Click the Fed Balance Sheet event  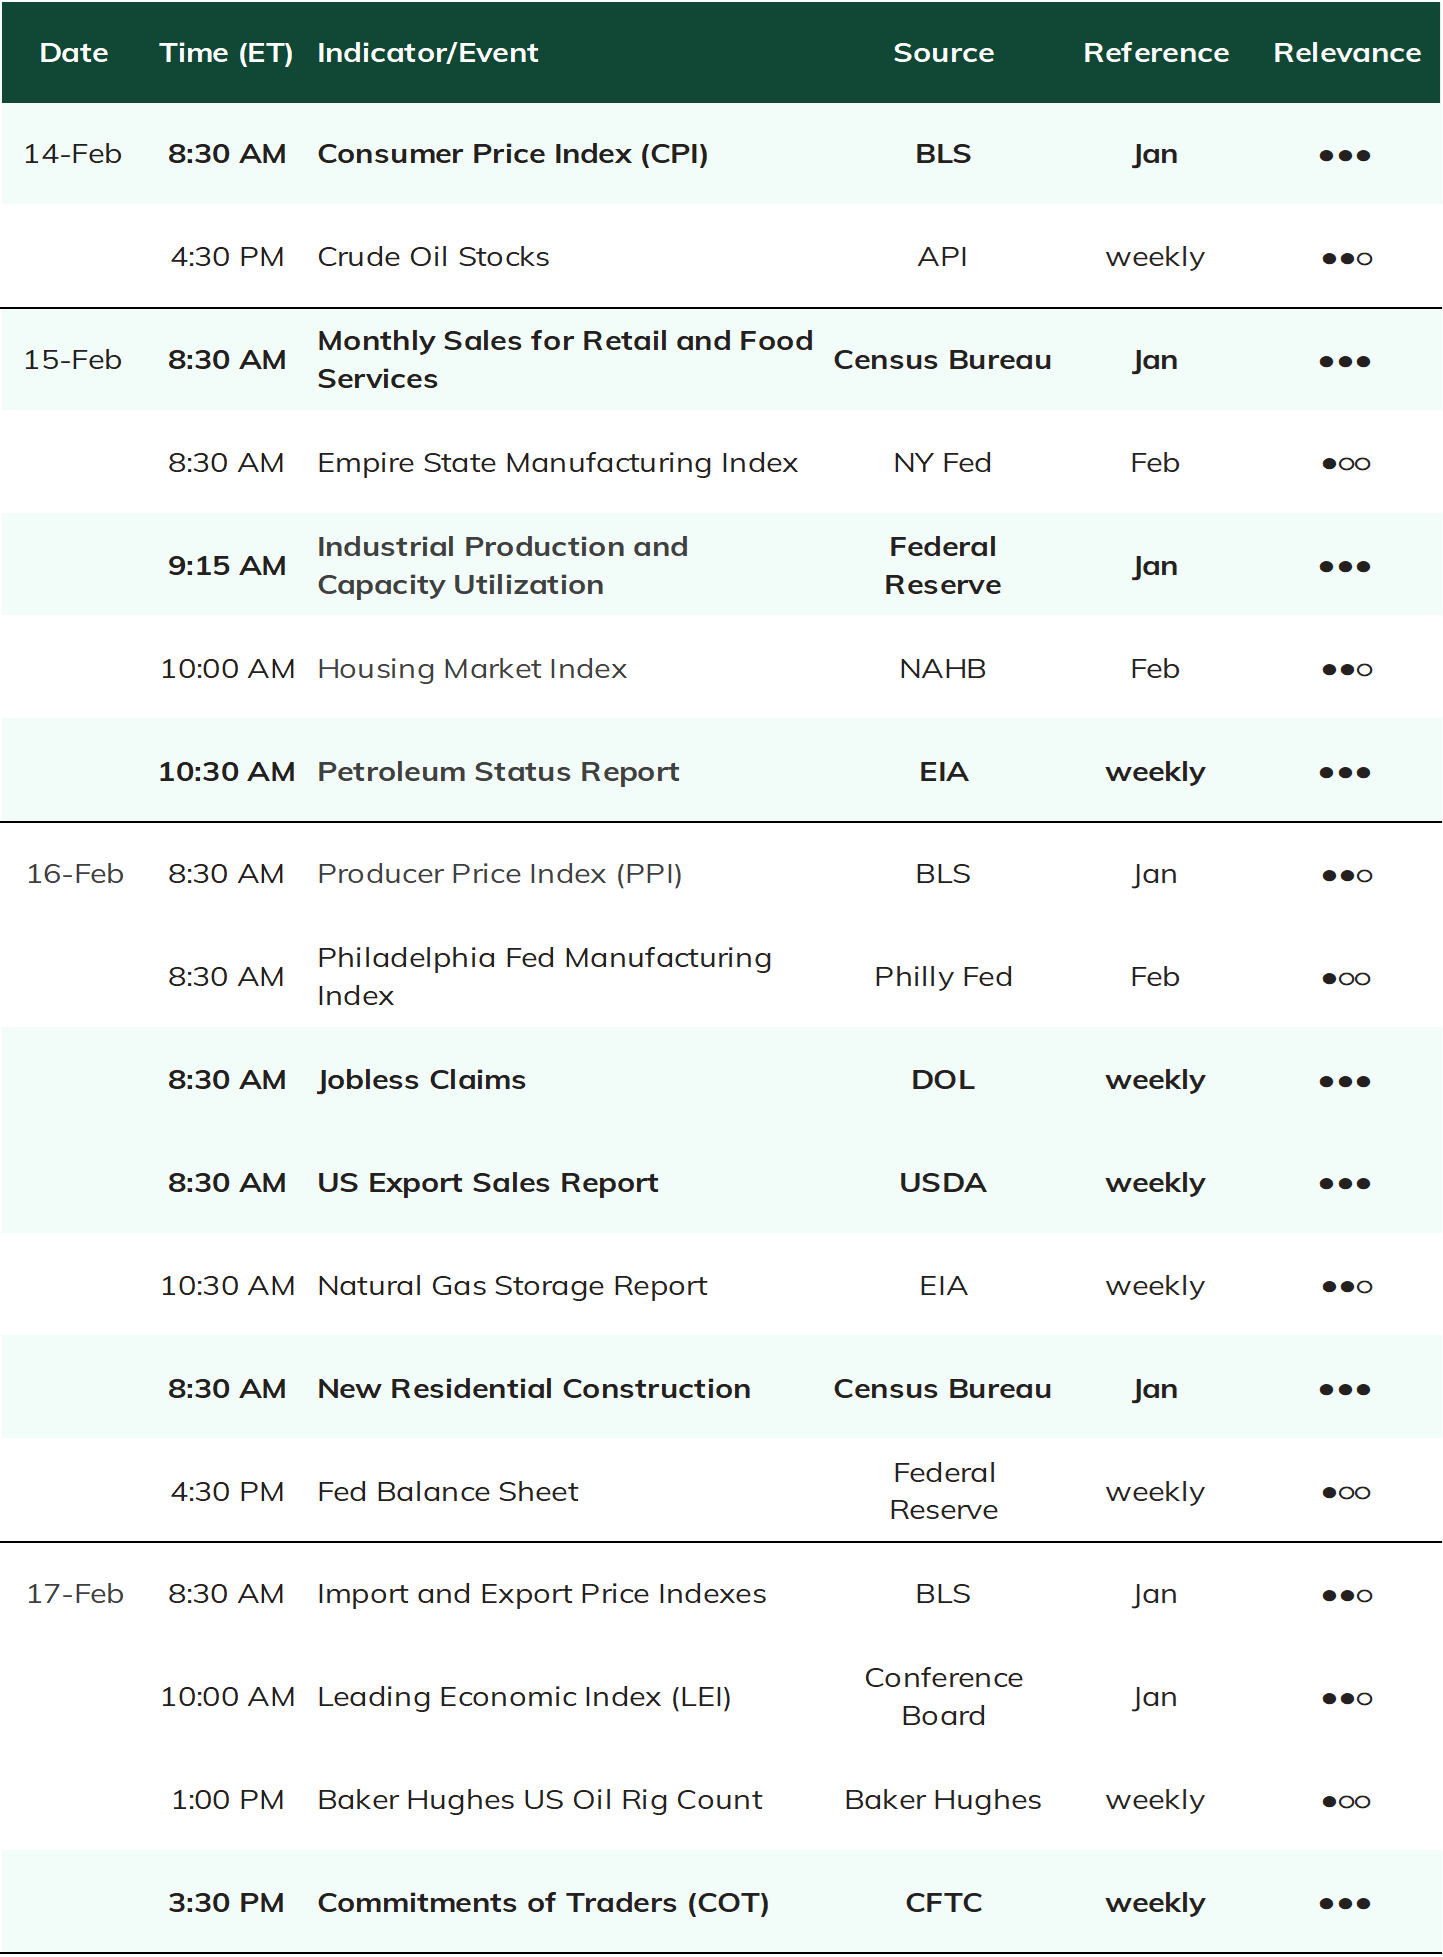click(x=448, y=1492)
